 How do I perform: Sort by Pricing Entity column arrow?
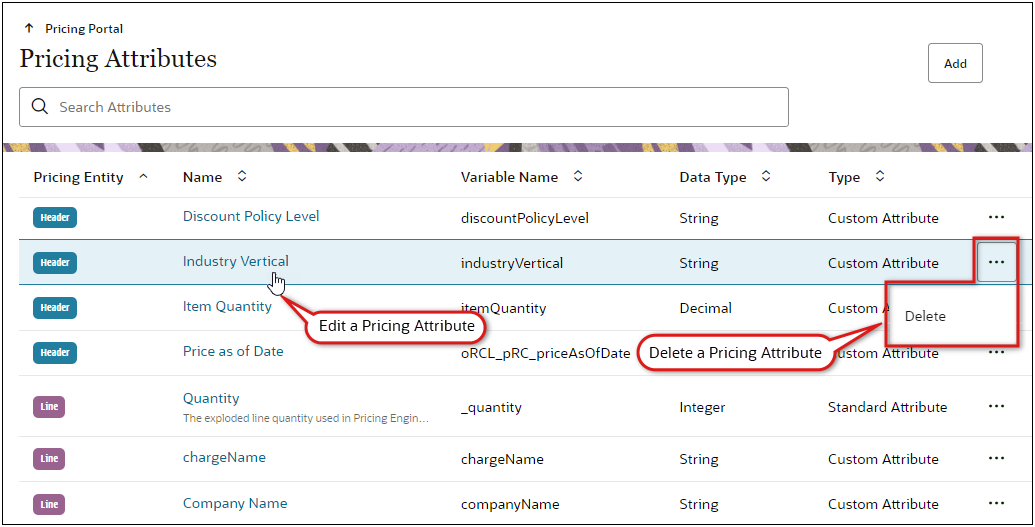[143, 177]
